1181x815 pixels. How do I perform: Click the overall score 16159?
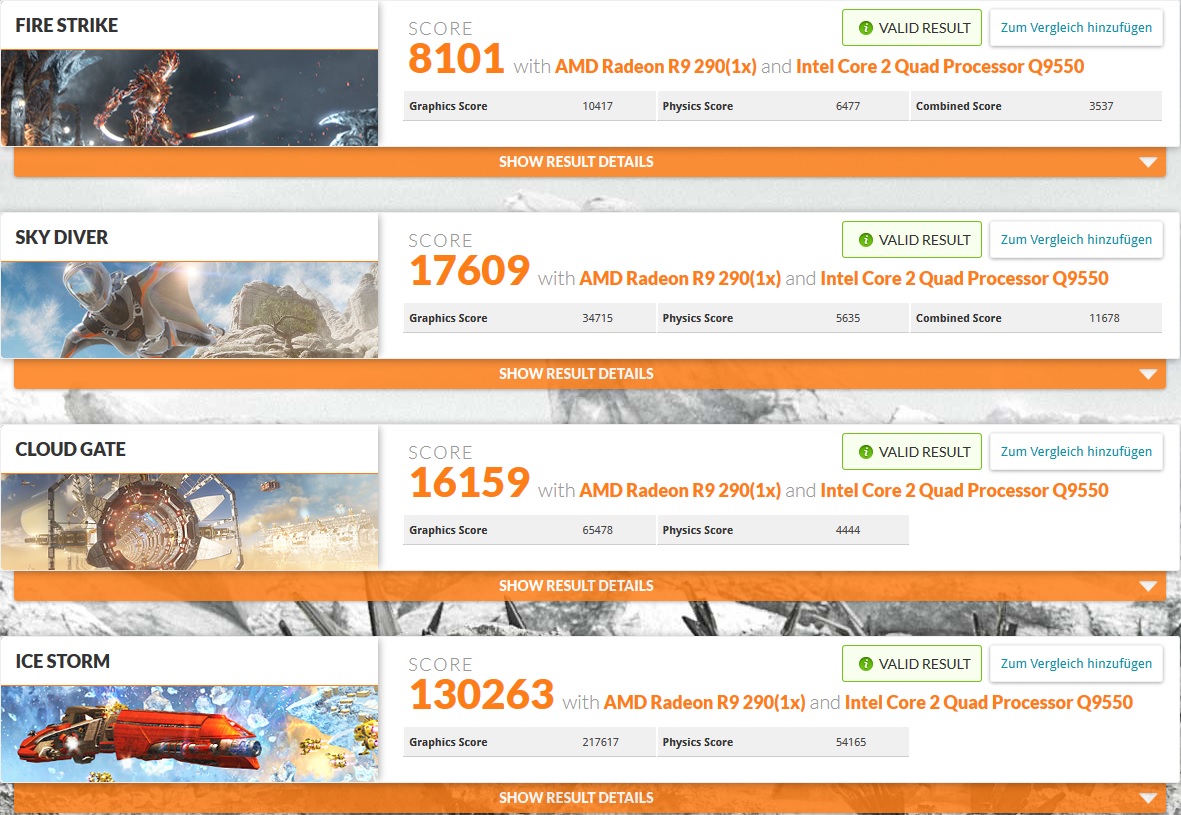click(x=469, y=483)
